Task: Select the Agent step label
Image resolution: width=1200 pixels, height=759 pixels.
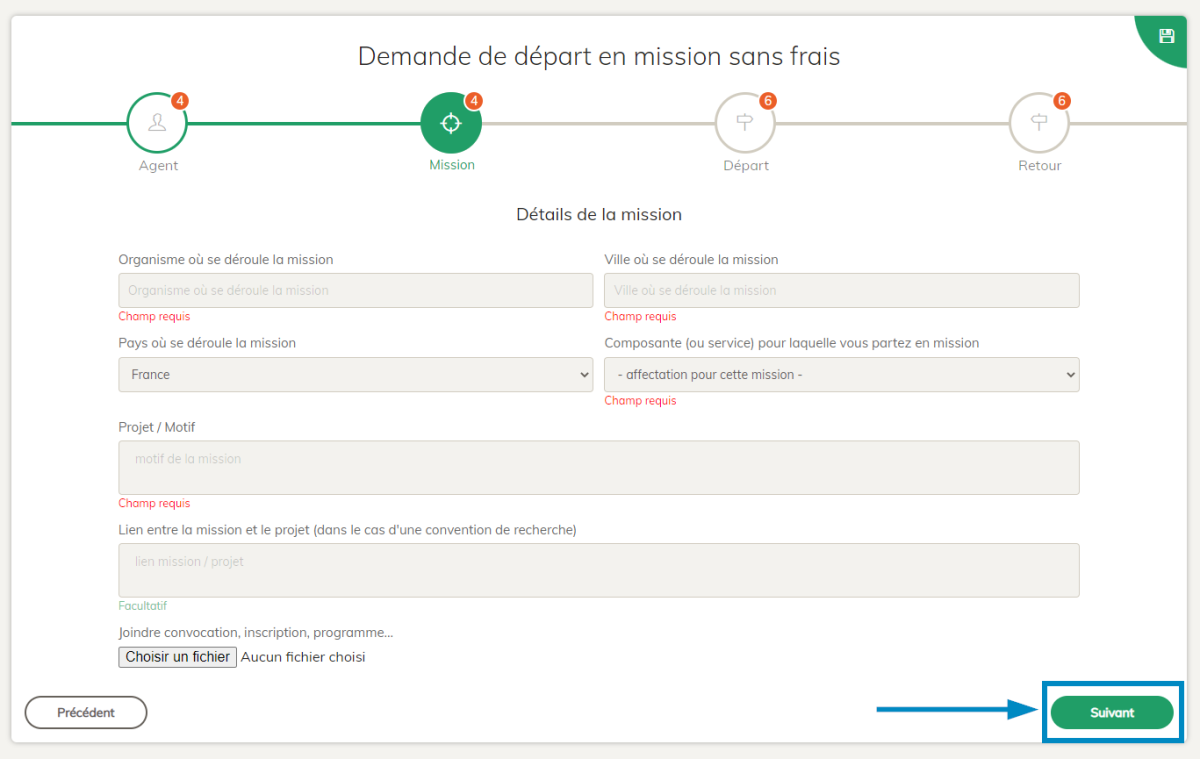Action: pyautogui.click(x=158, y=166)
